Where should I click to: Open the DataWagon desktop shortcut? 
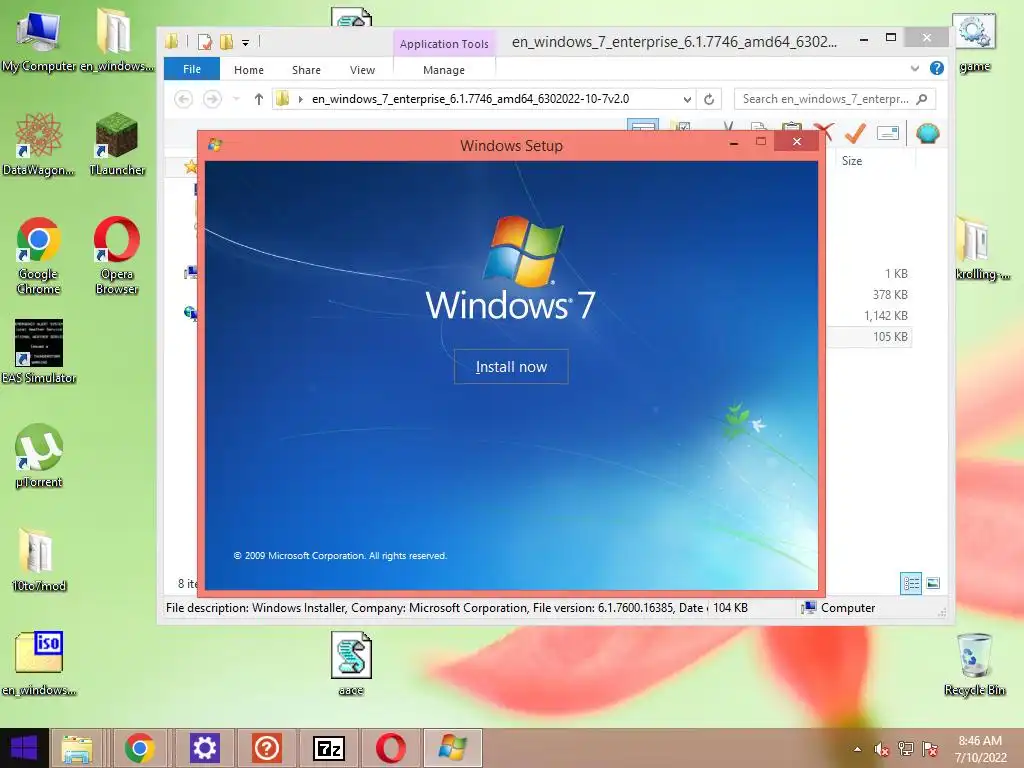[39, 144]
